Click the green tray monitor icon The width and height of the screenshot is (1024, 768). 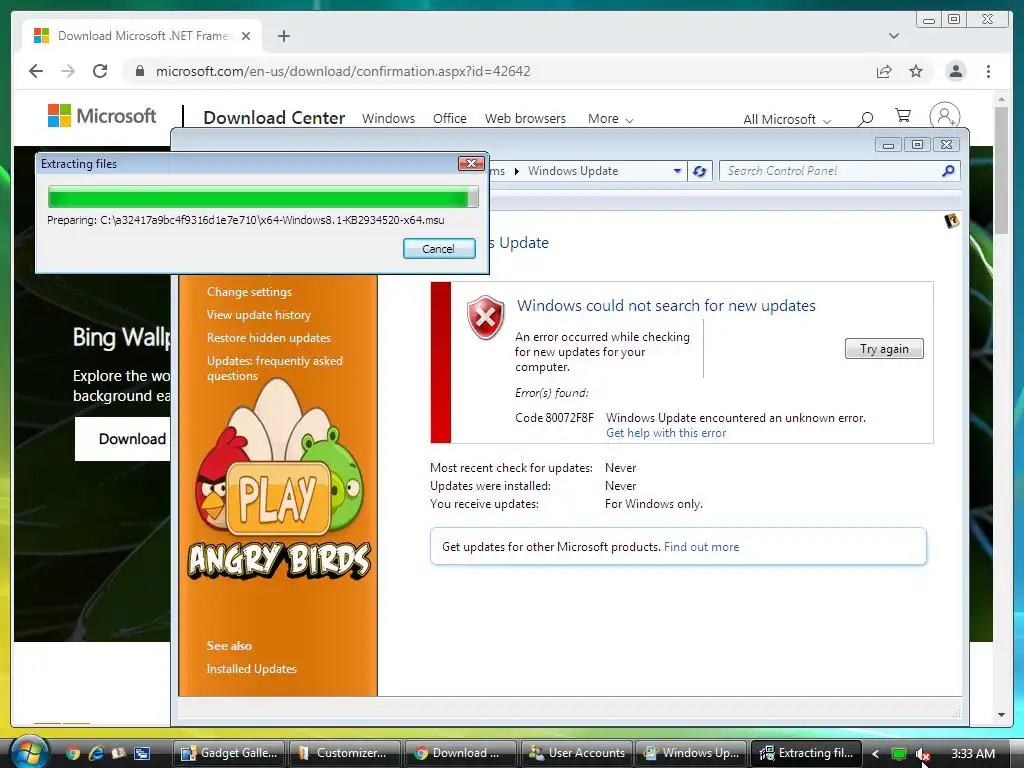click(899, 754)
